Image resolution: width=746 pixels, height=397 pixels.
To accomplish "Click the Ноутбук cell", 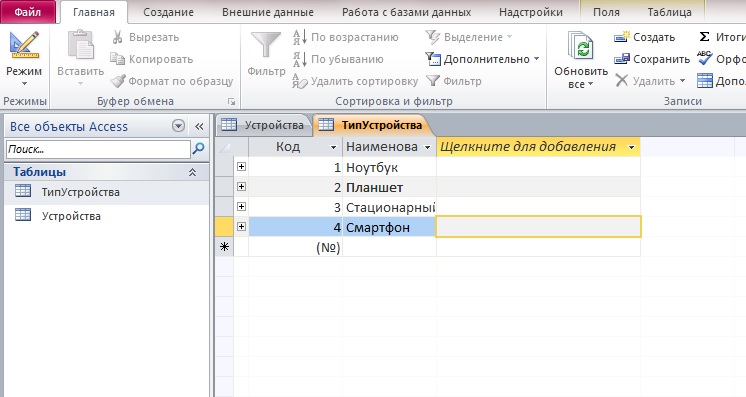I will [389, 167].
